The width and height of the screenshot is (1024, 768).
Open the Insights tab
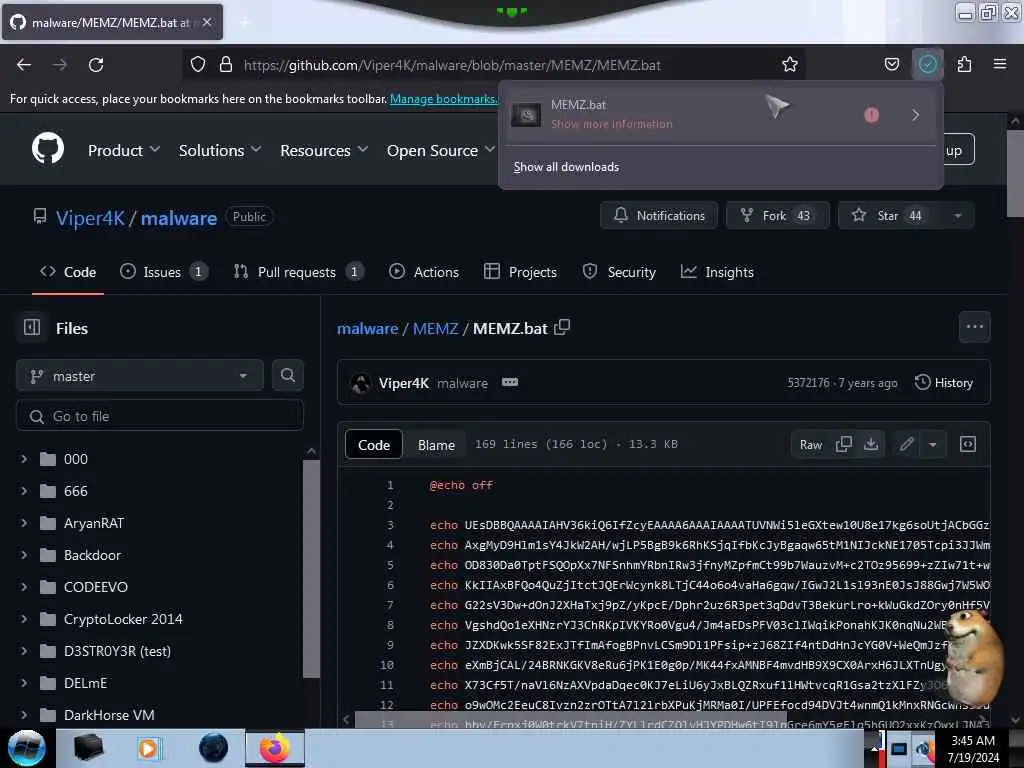pyautogui.click(x=717, y=272)
